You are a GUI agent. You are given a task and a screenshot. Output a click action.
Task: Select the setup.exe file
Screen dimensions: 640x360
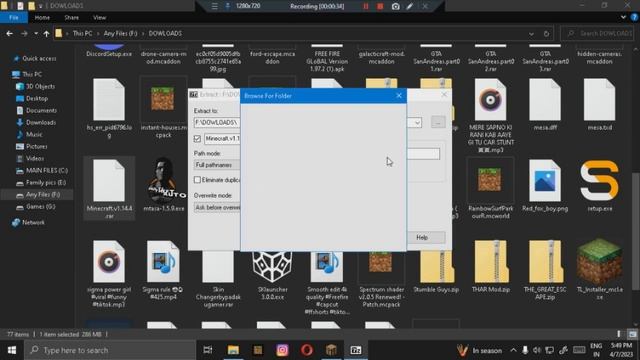600,185
